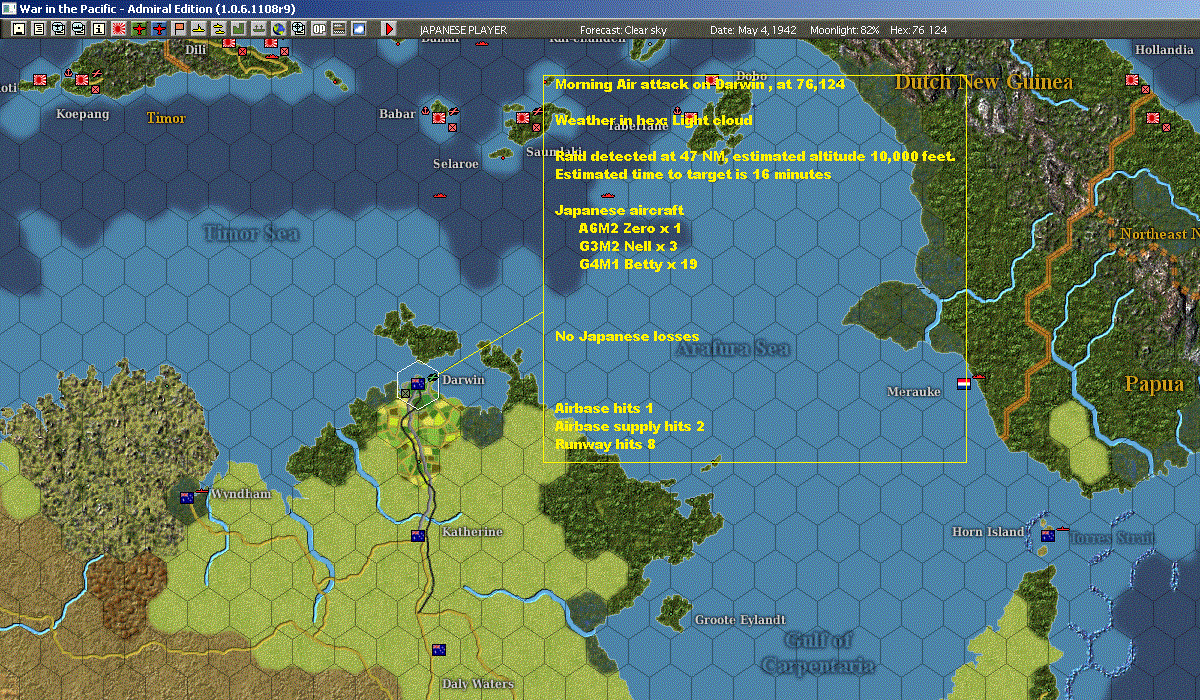Click the 'JAPANESE PLAYER' label
The image size is (1200, 700).
(463, 30)
